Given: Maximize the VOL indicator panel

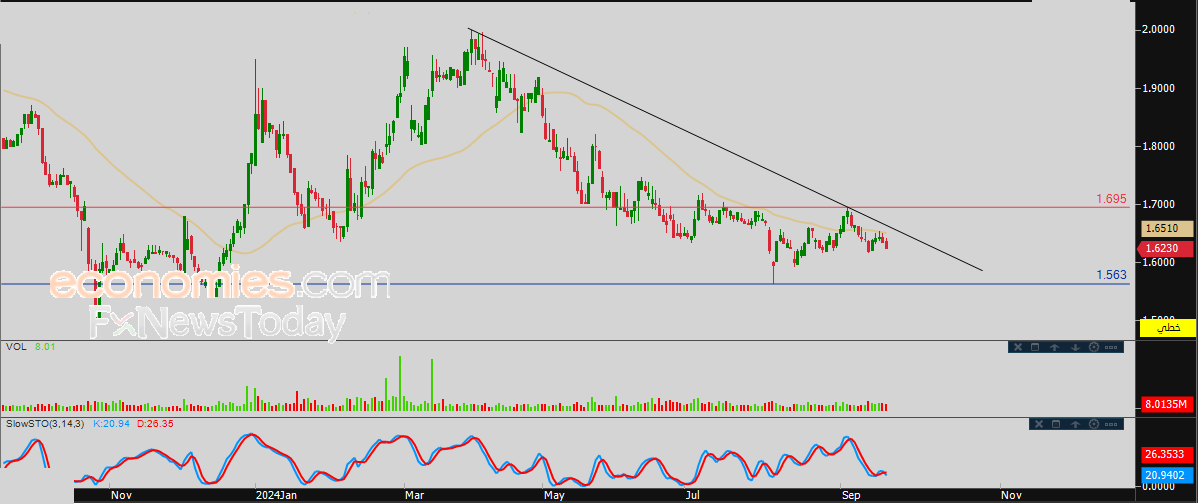Looking at the screenshot, I should (1035, 347).
